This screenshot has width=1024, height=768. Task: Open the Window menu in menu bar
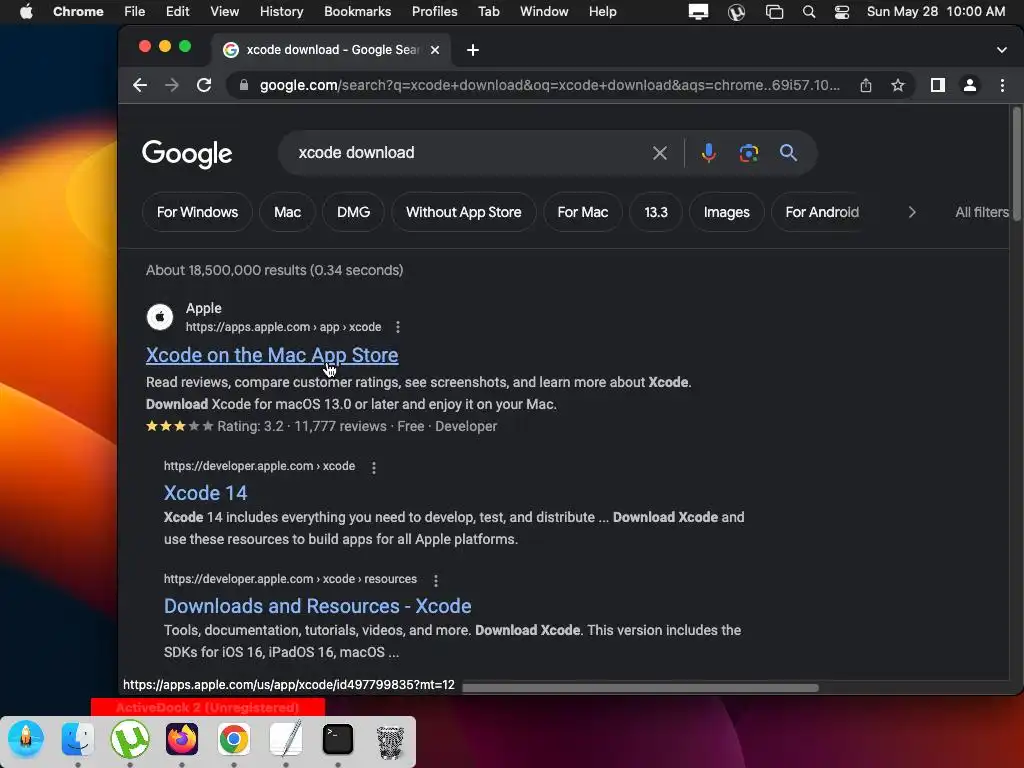pyautogui.click(x=543, y=12)
